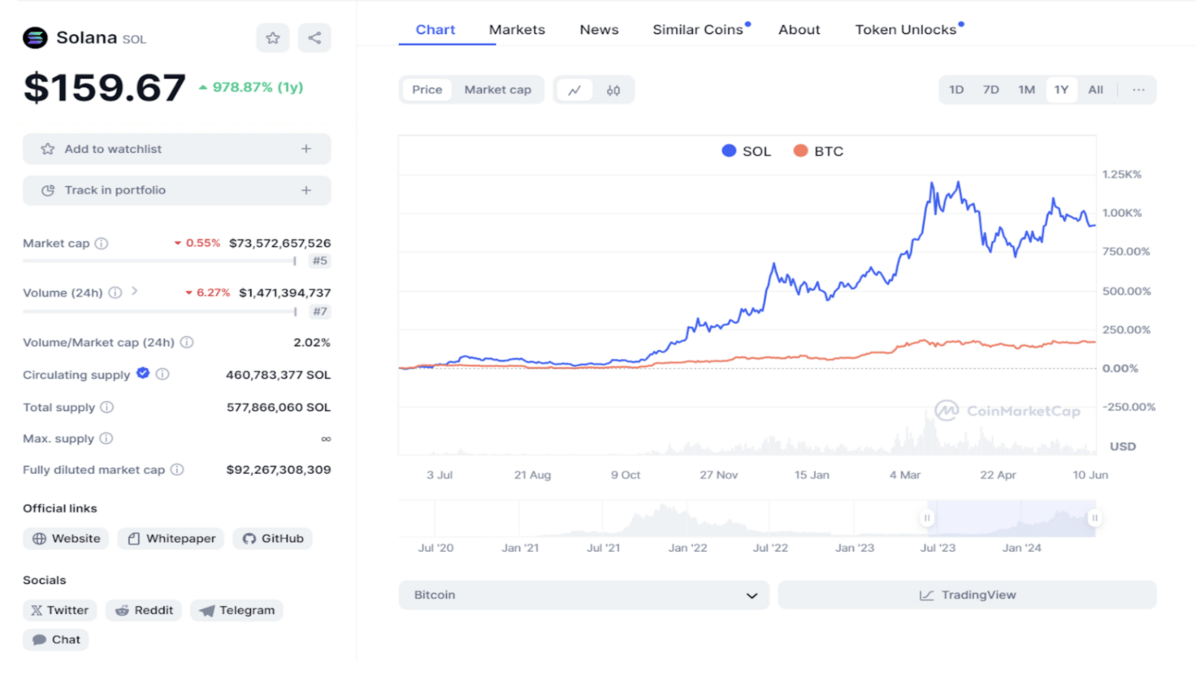Switch to the Chart tab
Viewport: 1200px width, 675px height.
(435, 30)
